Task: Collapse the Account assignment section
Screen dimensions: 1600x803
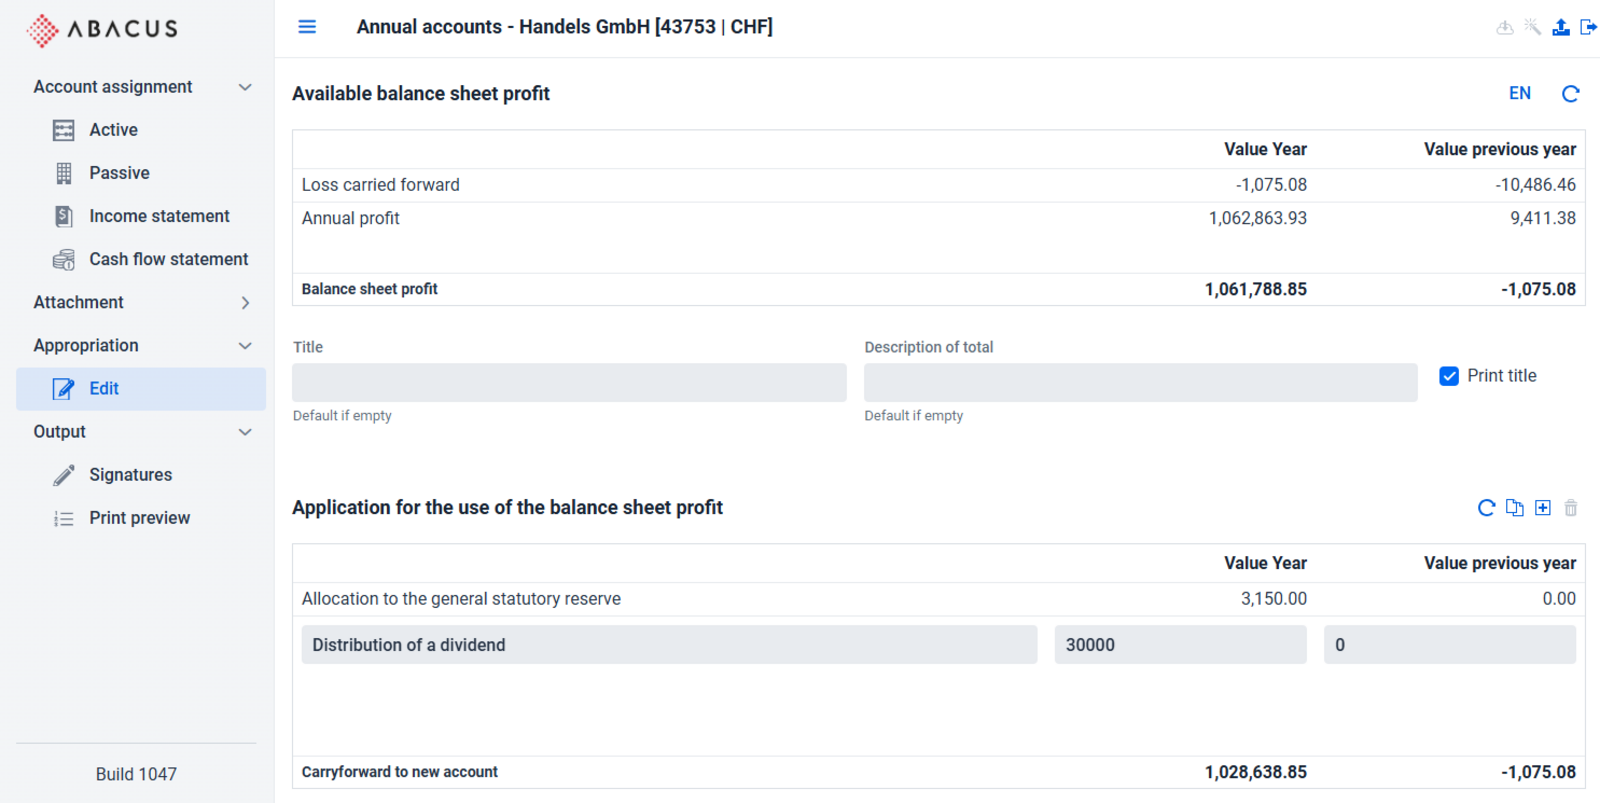Action: point(245,87)
